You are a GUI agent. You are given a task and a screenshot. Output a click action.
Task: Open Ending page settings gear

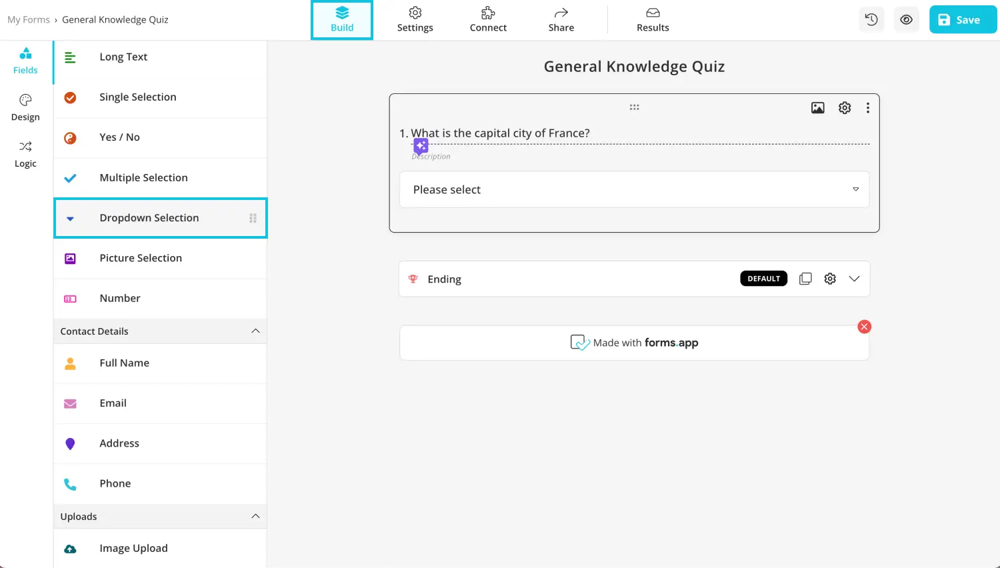click(830, 279)
